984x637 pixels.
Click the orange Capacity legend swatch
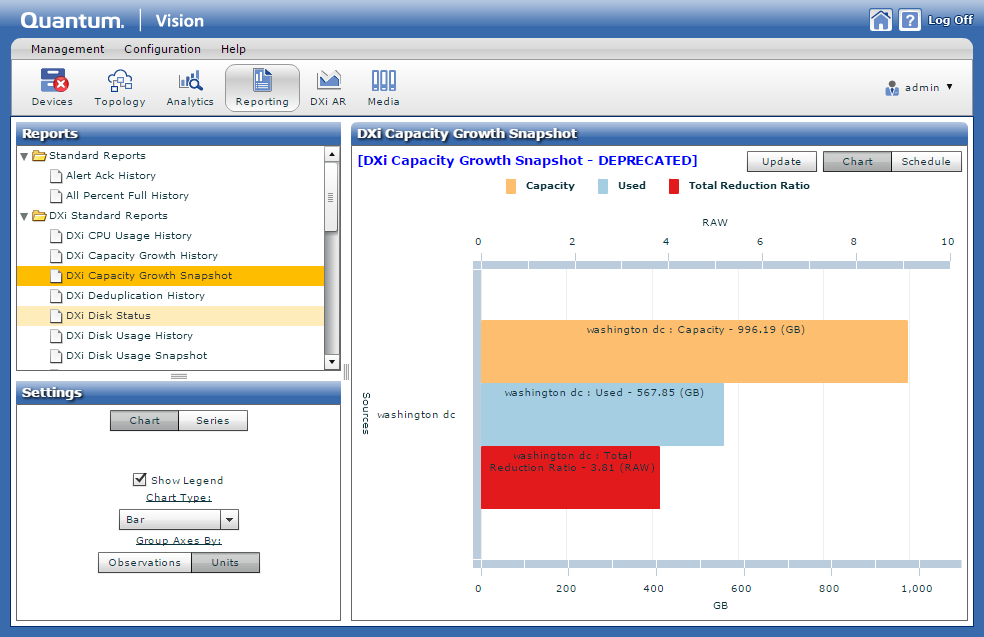pos(511,186)
